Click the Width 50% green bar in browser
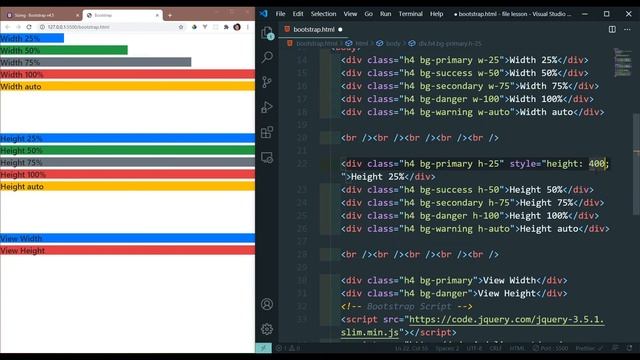The image size is (640, 360). (64, 50)
